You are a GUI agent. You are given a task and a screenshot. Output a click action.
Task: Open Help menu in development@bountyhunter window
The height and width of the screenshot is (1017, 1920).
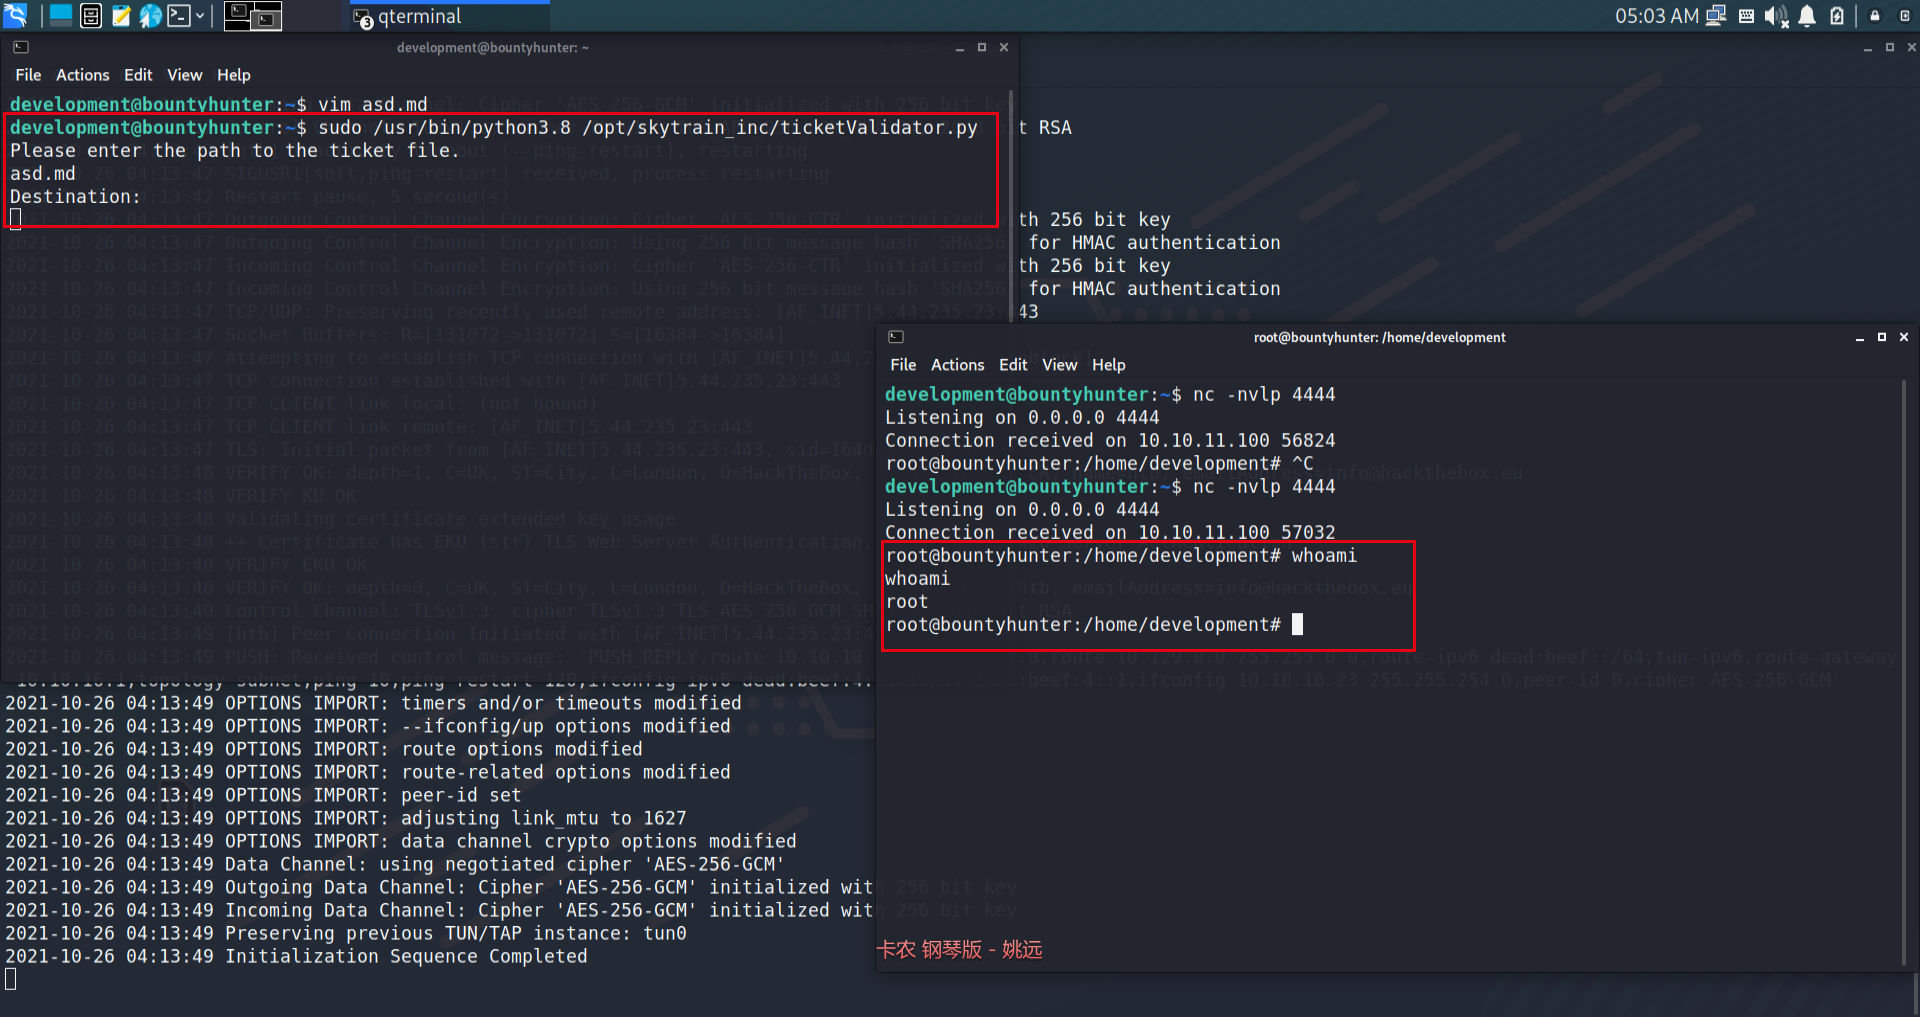(234, 75)
